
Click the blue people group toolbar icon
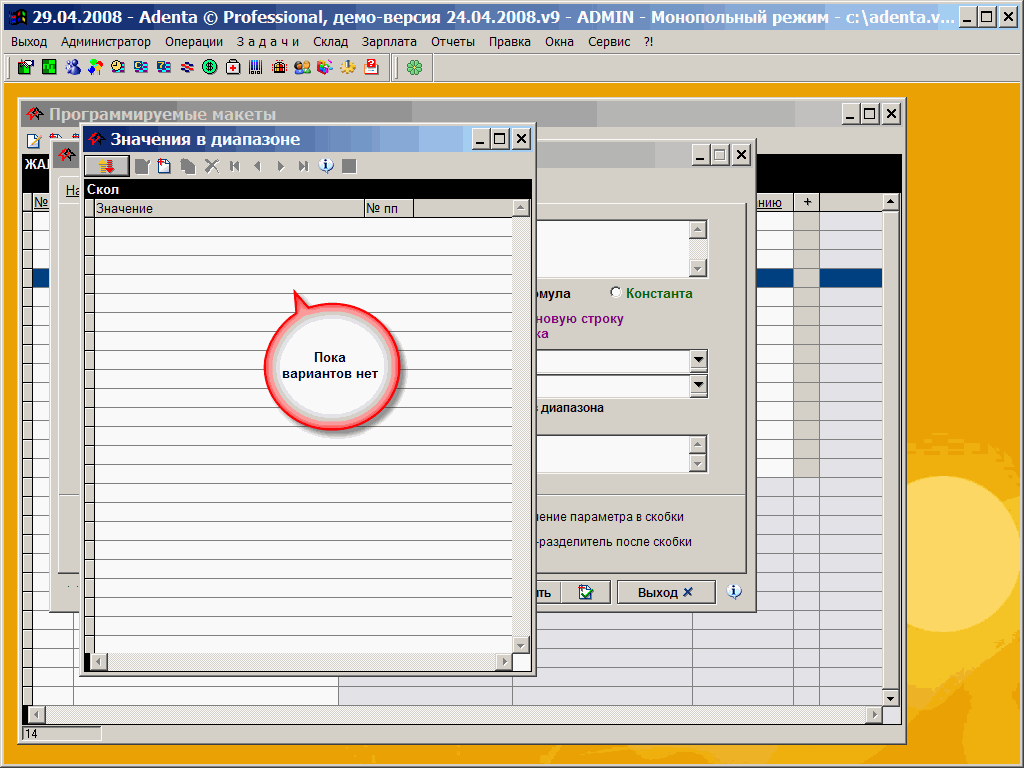[72, 67]
